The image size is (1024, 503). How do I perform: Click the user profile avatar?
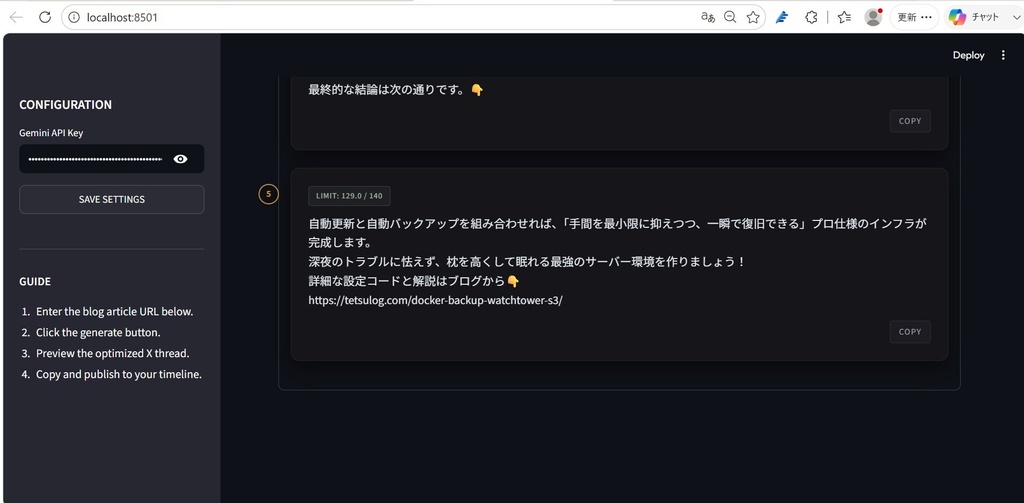pyautogui.click(x=873, y=18)
